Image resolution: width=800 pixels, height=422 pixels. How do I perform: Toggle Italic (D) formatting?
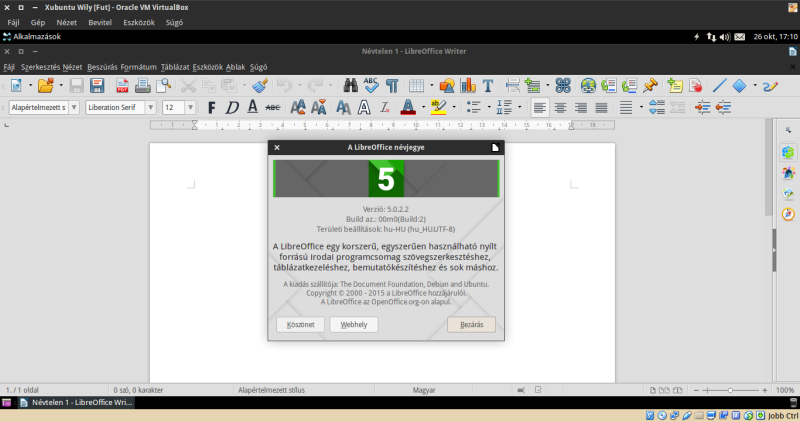[232, 107]
